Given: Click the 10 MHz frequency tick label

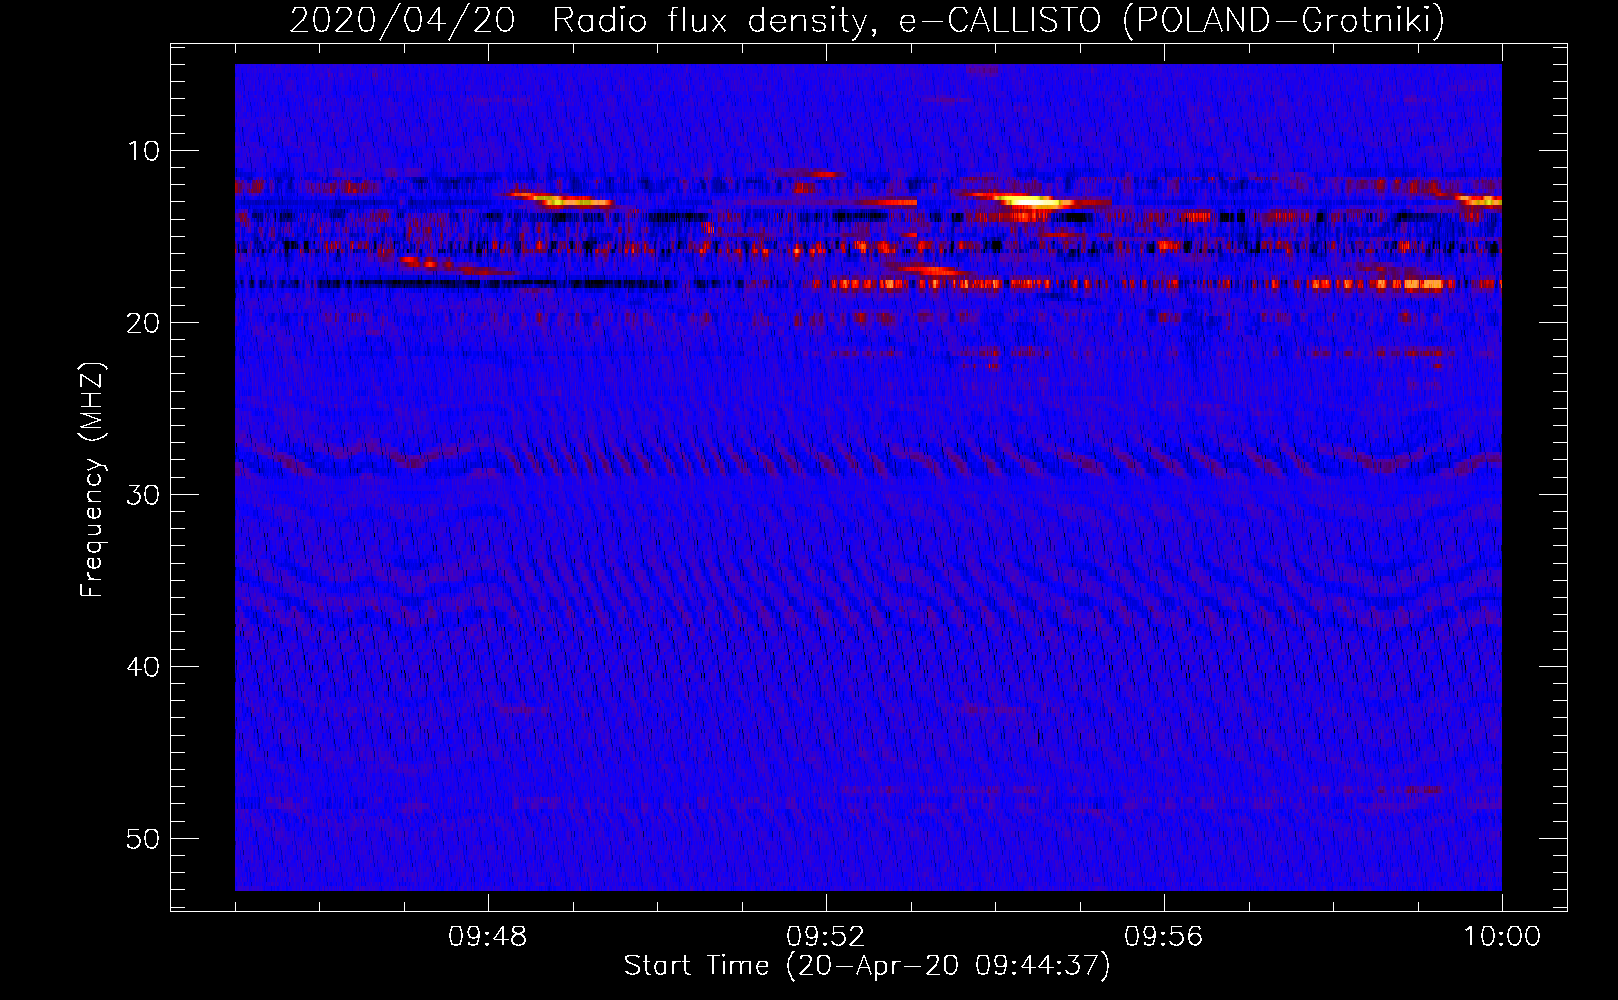Looking at the screenshot, I should click(x=143, y=151).
